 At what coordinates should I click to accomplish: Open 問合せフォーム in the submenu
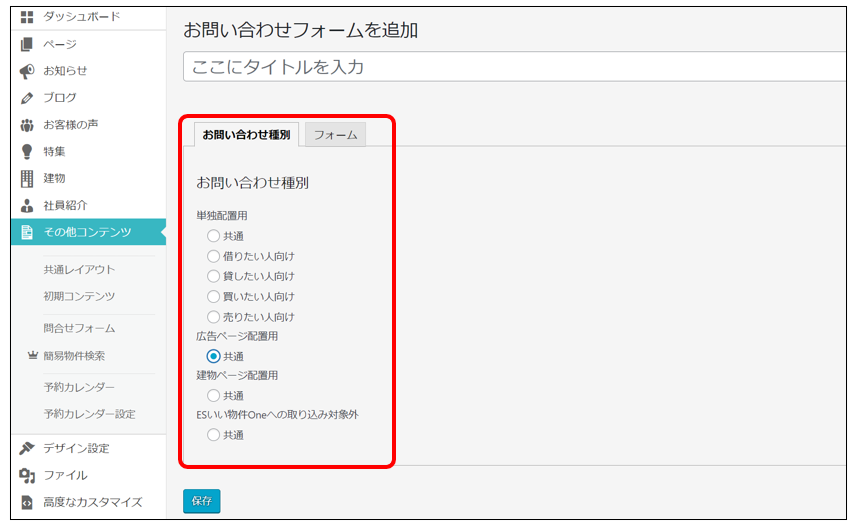tap(79, 328)
